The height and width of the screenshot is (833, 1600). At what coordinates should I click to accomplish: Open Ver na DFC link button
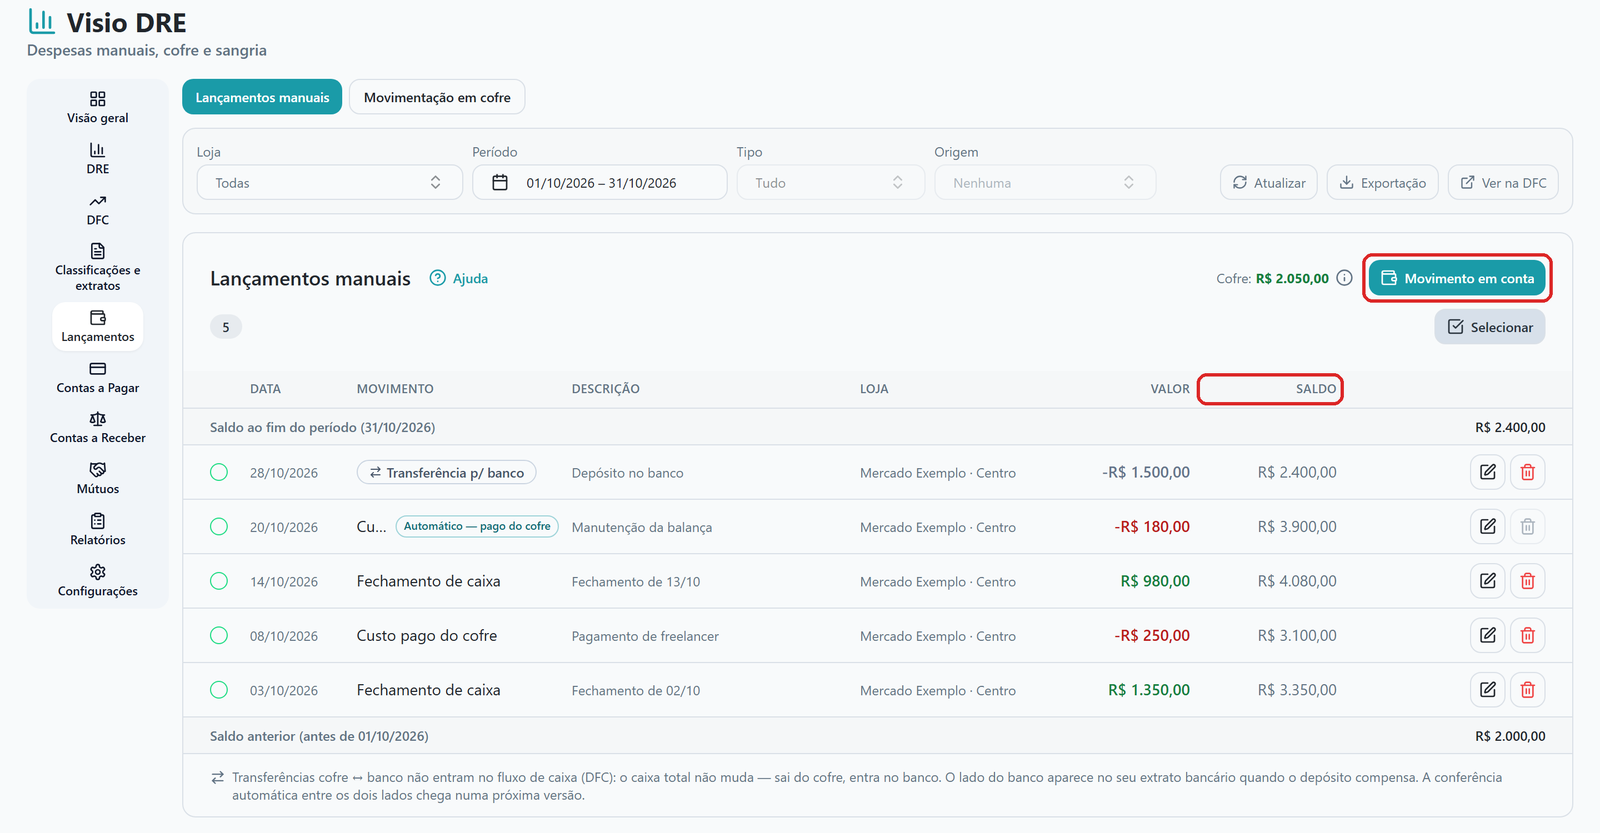(1503, 182)
